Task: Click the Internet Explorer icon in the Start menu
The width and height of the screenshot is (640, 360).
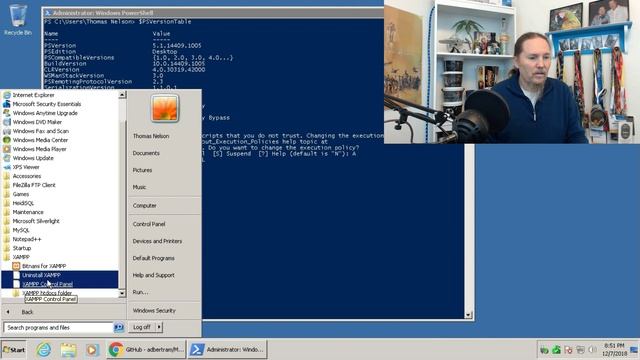Action: click(x=7, y=95)
